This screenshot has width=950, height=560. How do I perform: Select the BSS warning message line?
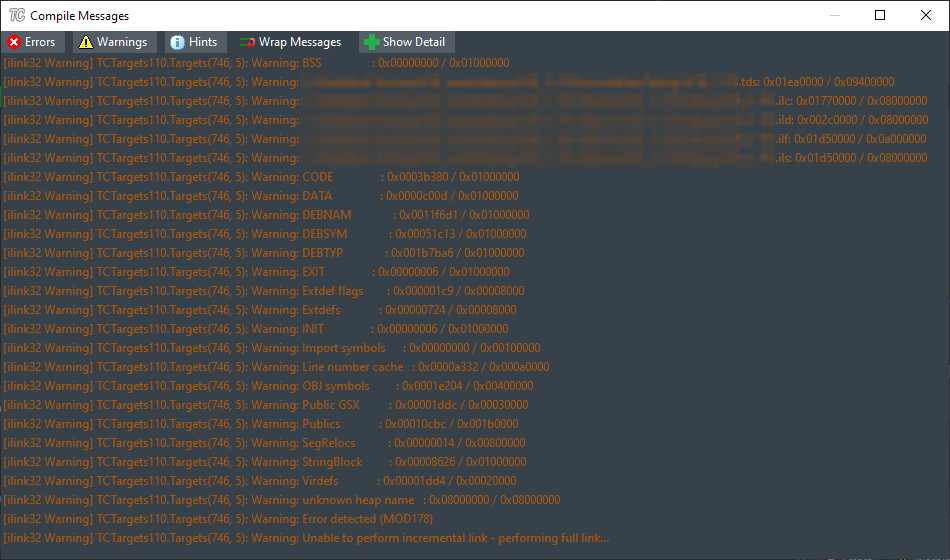pyautogui.click(x=256, y=63)
